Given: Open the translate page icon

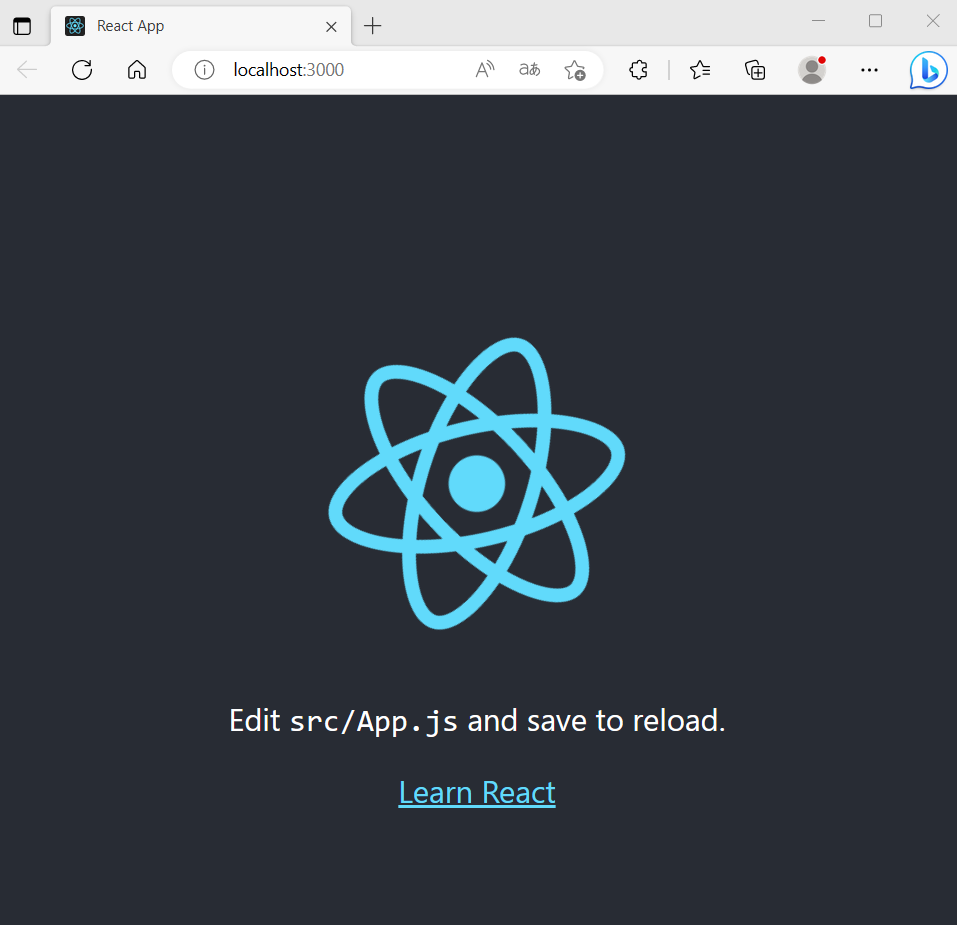Looking at the screenshot, I should coord(529,70).
